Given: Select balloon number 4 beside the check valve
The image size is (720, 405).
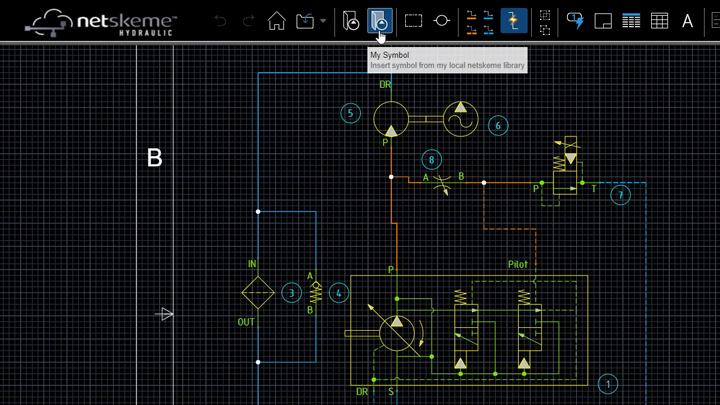Looking at the screenshot, I should [339, 293].
